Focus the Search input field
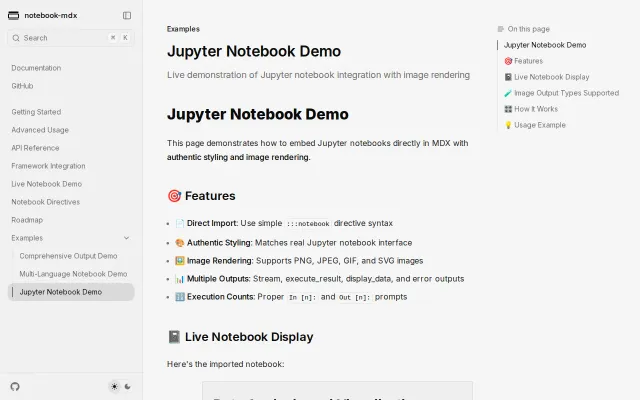This screenshot has height=400, width=640. [71, 38]
